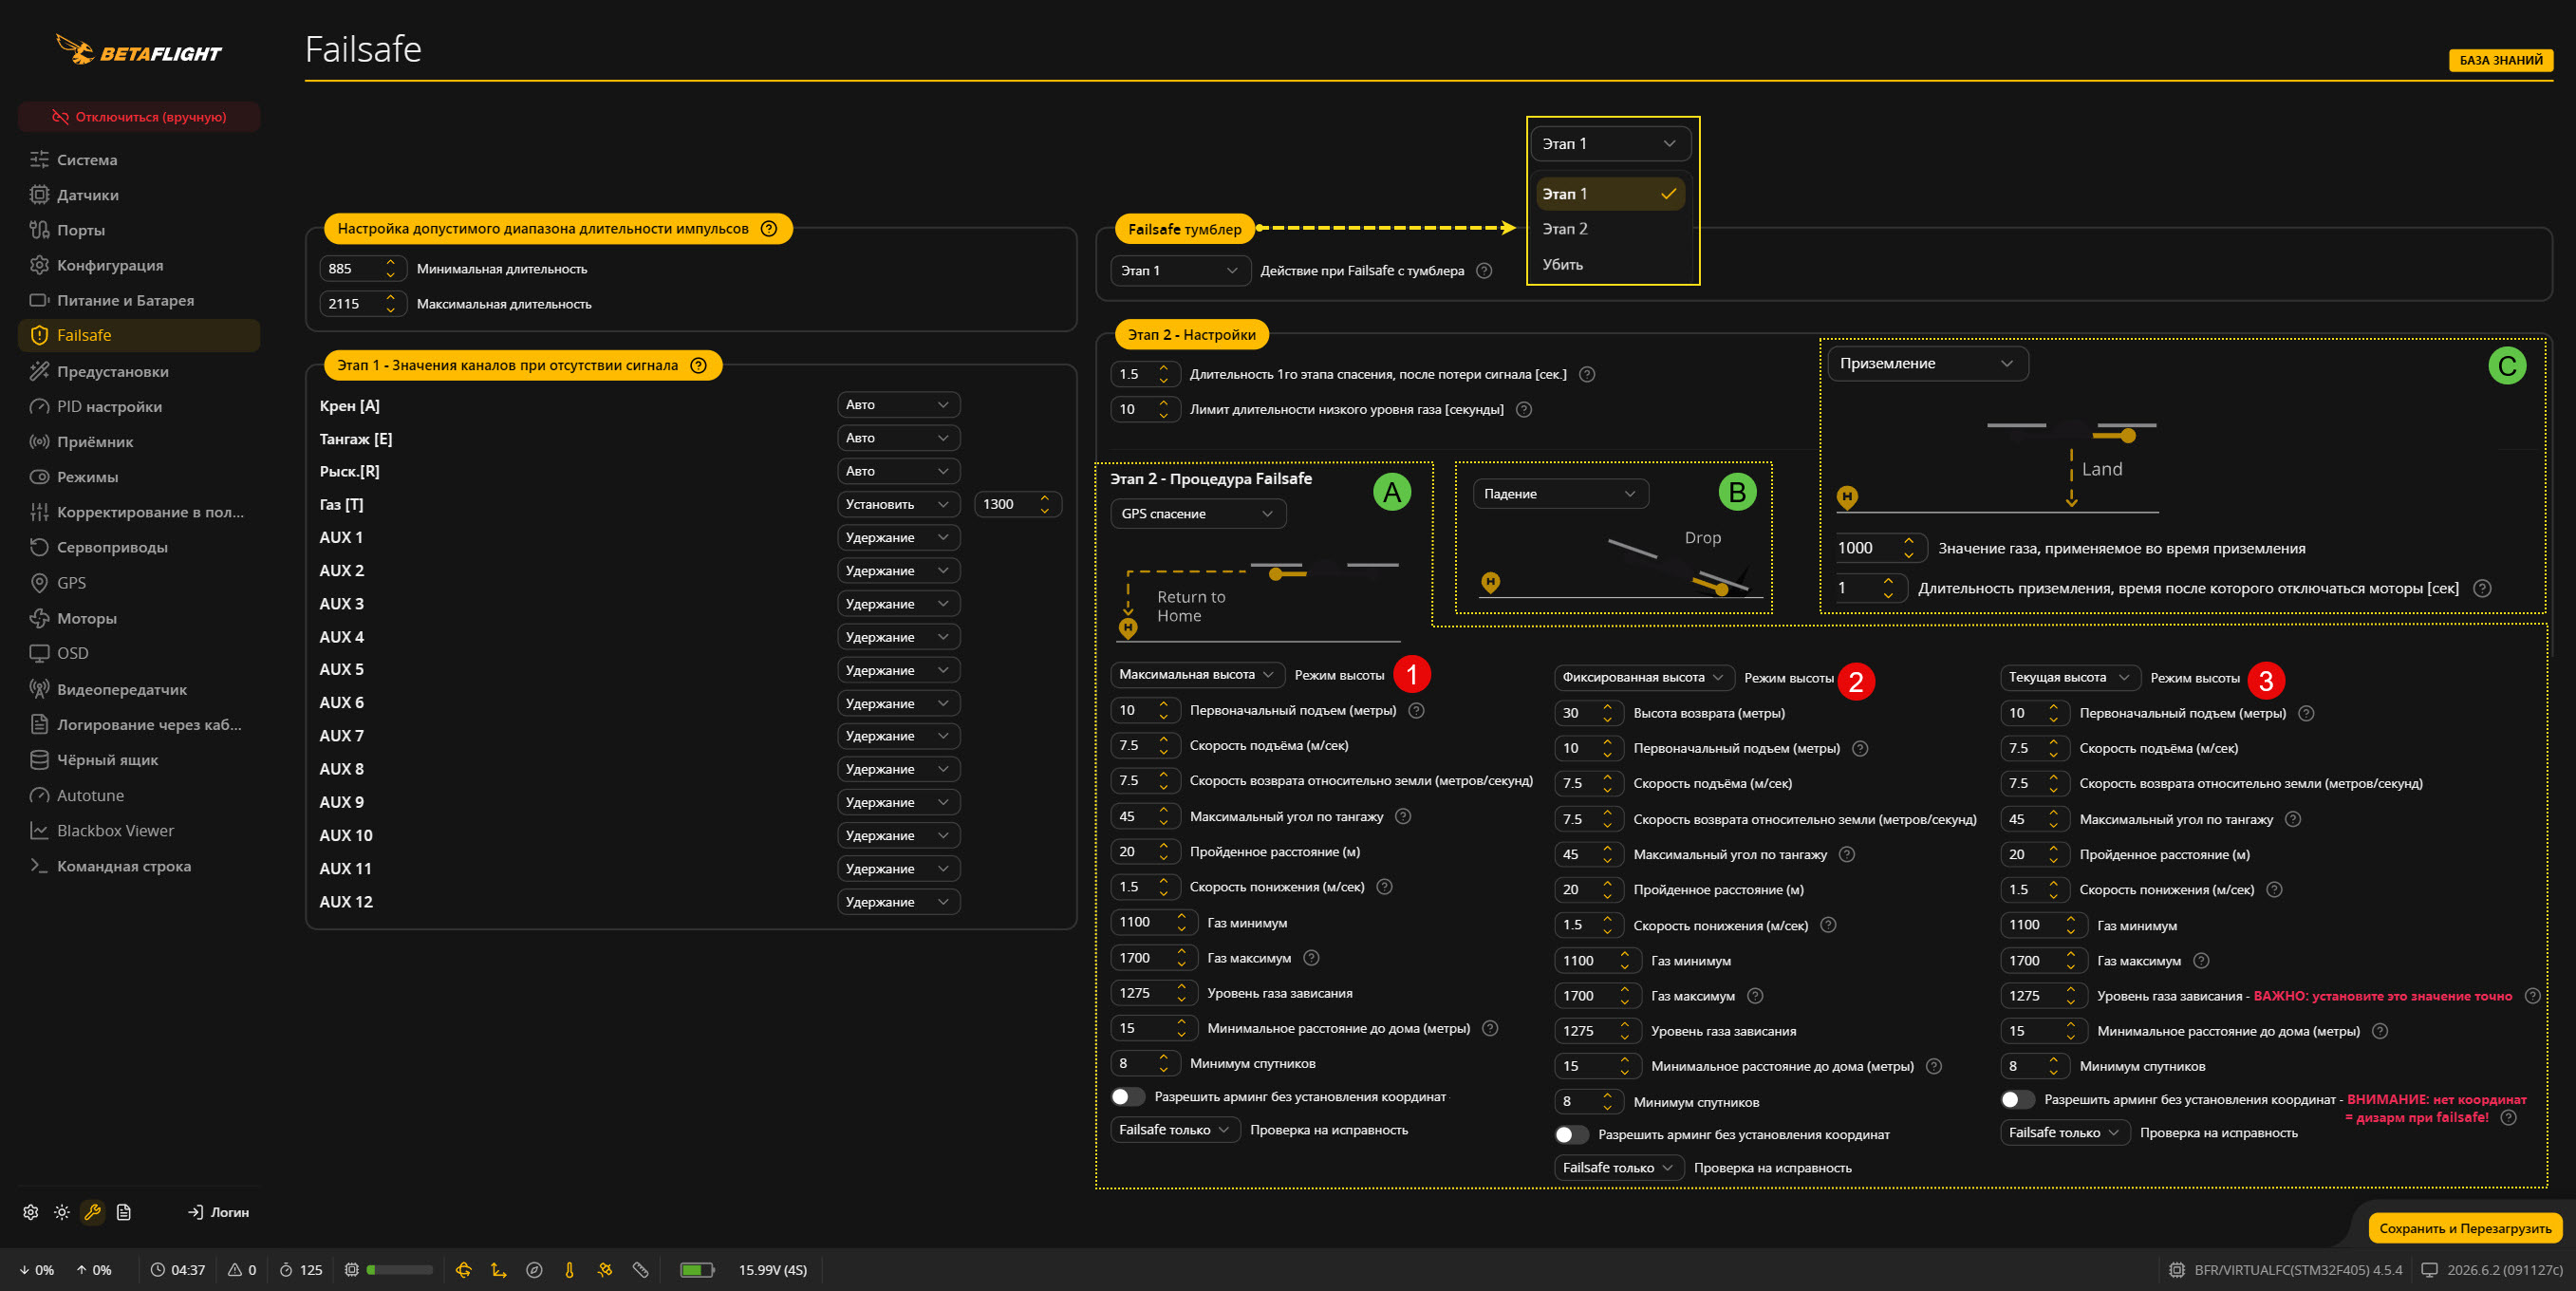Click the compass magnetometer status icon
2576x1291 pixels.
(534, 1270)
